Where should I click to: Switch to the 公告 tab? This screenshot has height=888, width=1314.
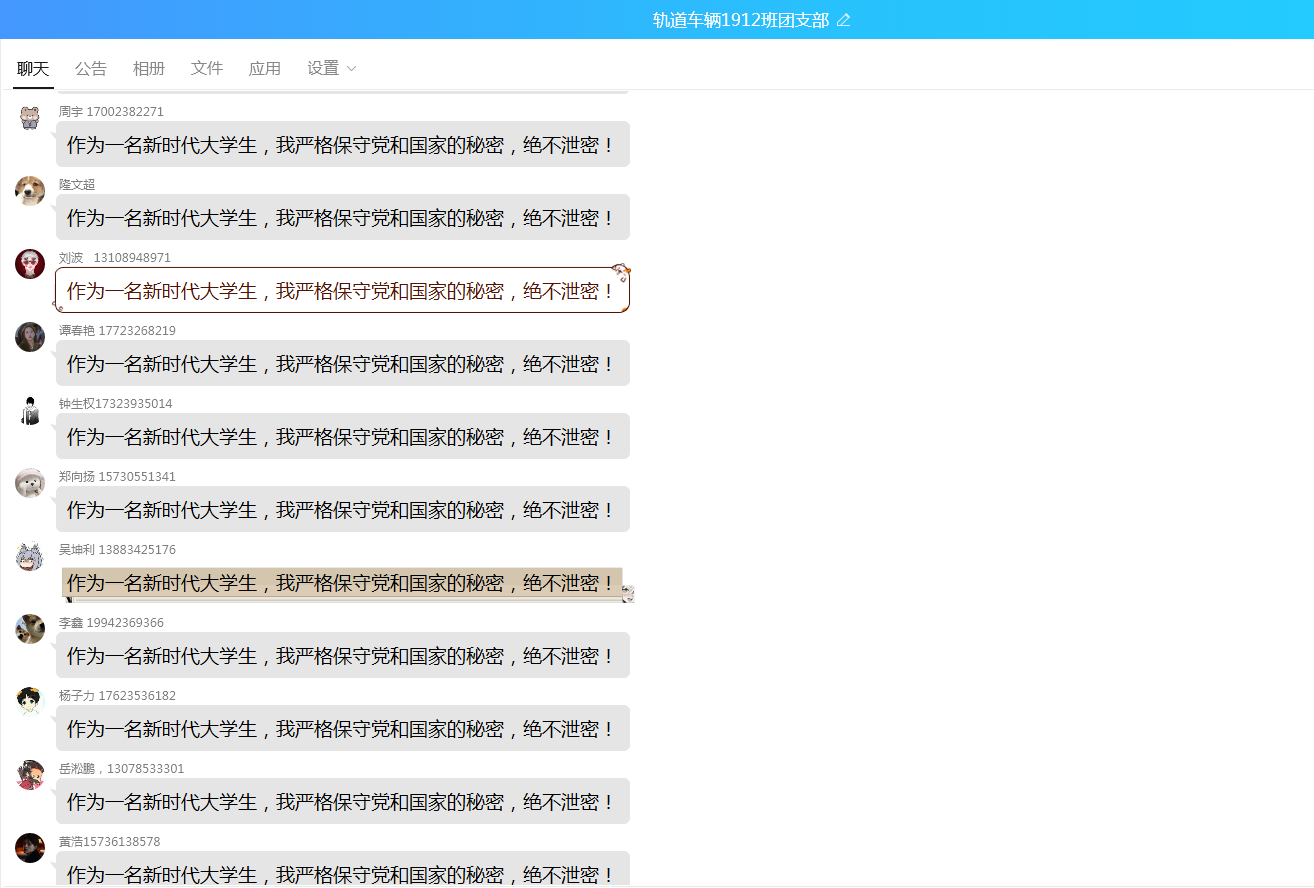tap(91, 68)
